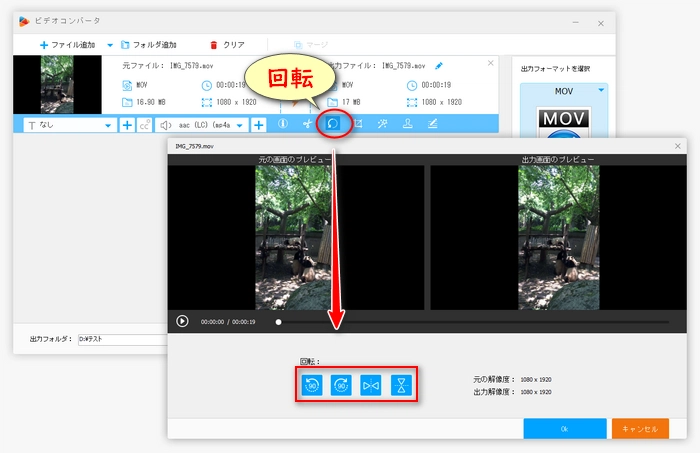Flip video vertically
Viewport: 700px width, 453px height.
pyautogui.click(x=401, y=386)
